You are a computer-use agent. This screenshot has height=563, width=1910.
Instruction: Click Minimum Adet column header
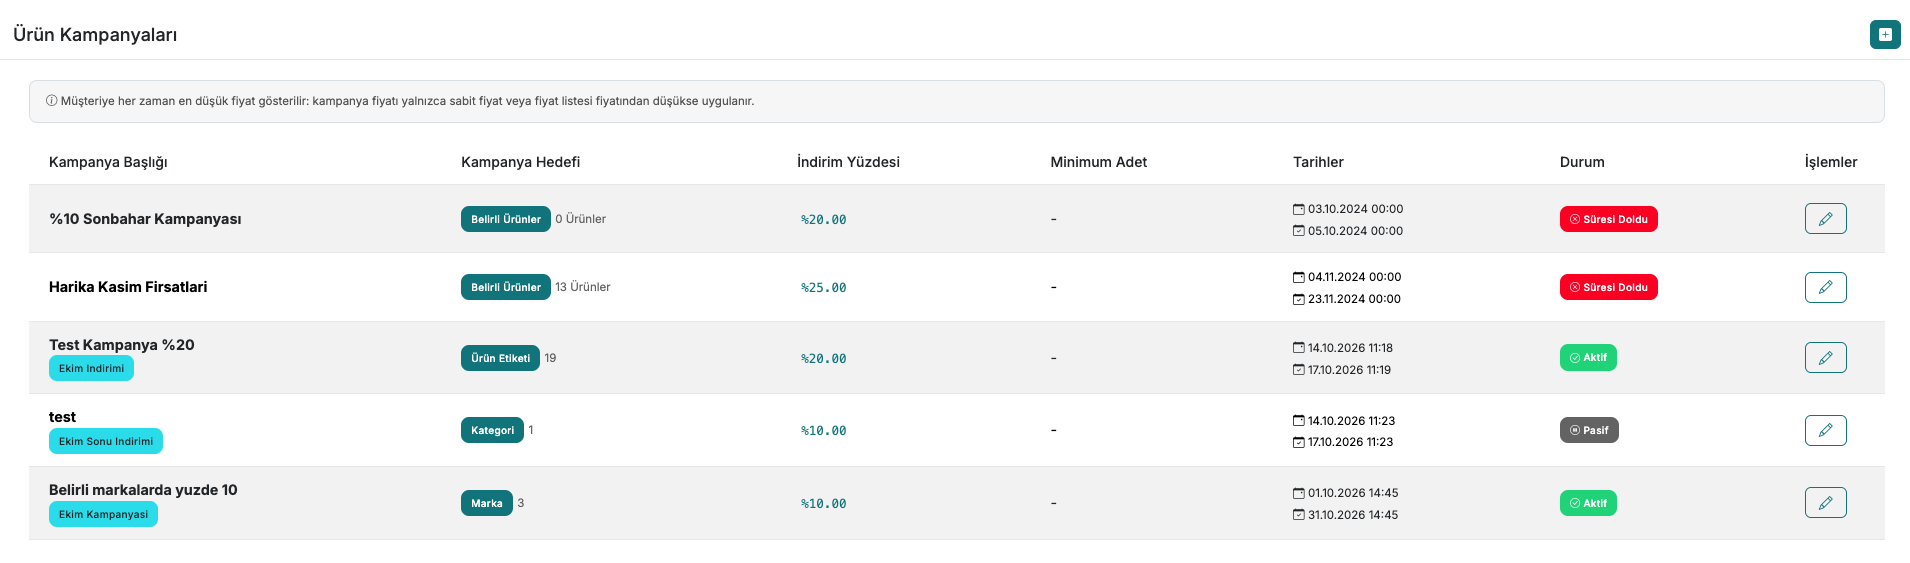(x=1098, y=162)
